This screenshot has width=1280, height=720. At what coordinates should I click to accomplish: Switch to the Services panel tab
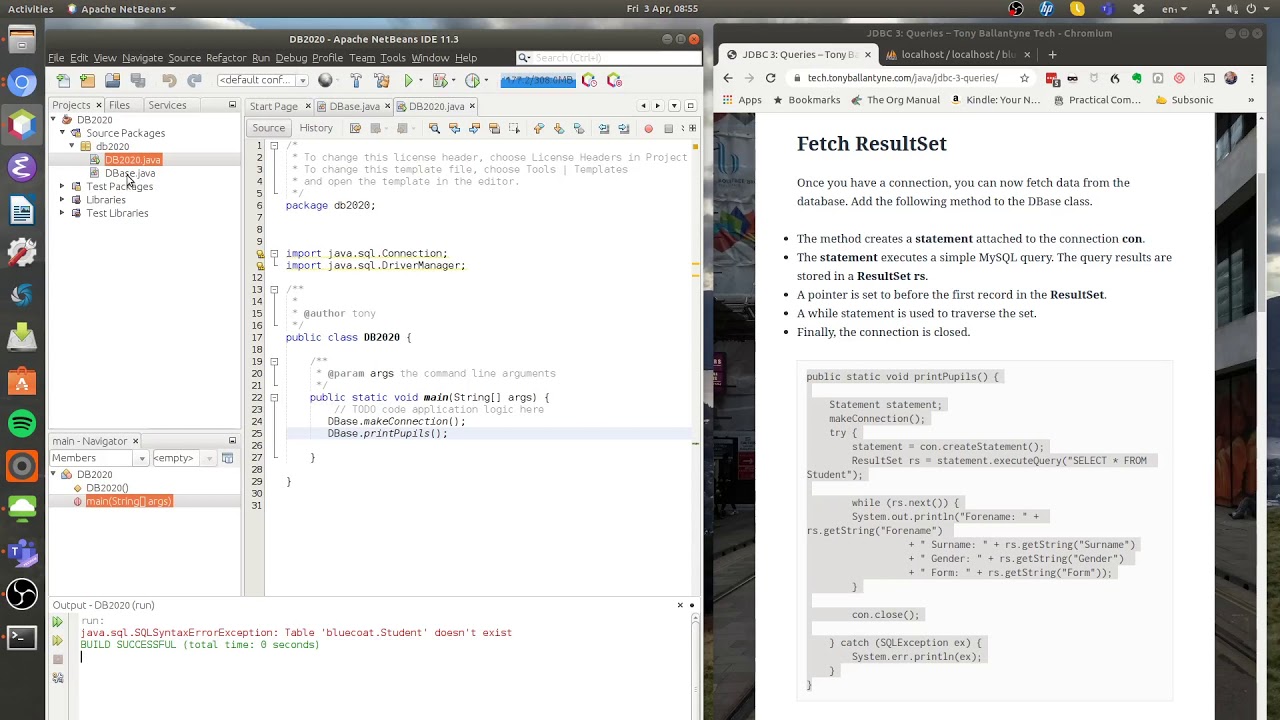167,105
